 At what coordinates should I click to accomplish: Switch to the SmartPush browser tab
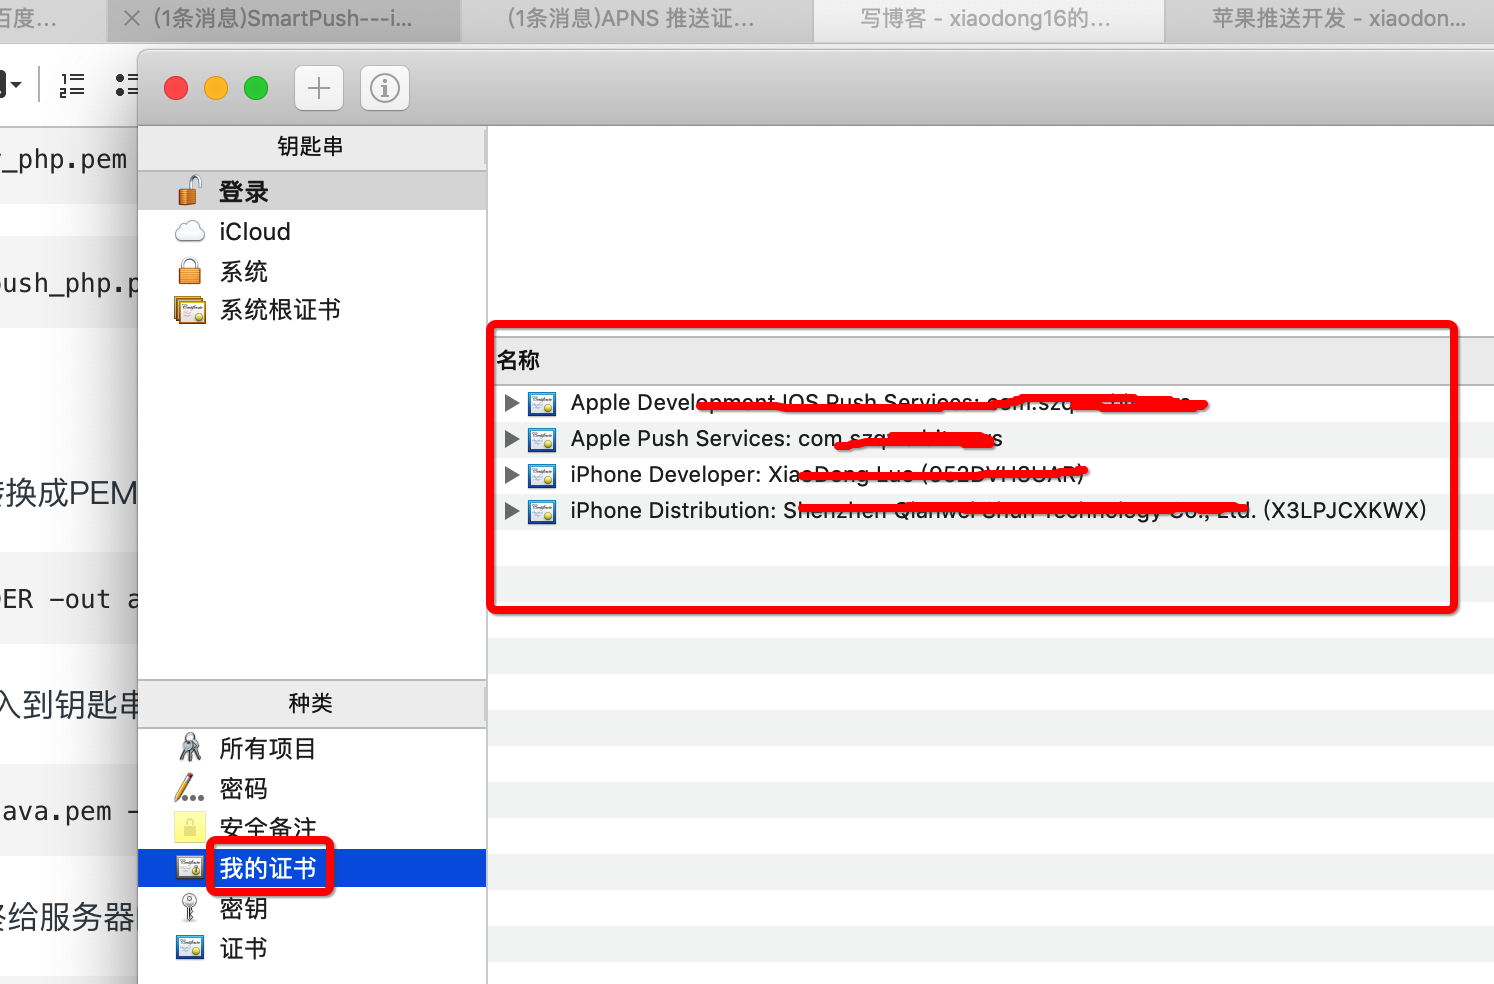tap(283, 18)
